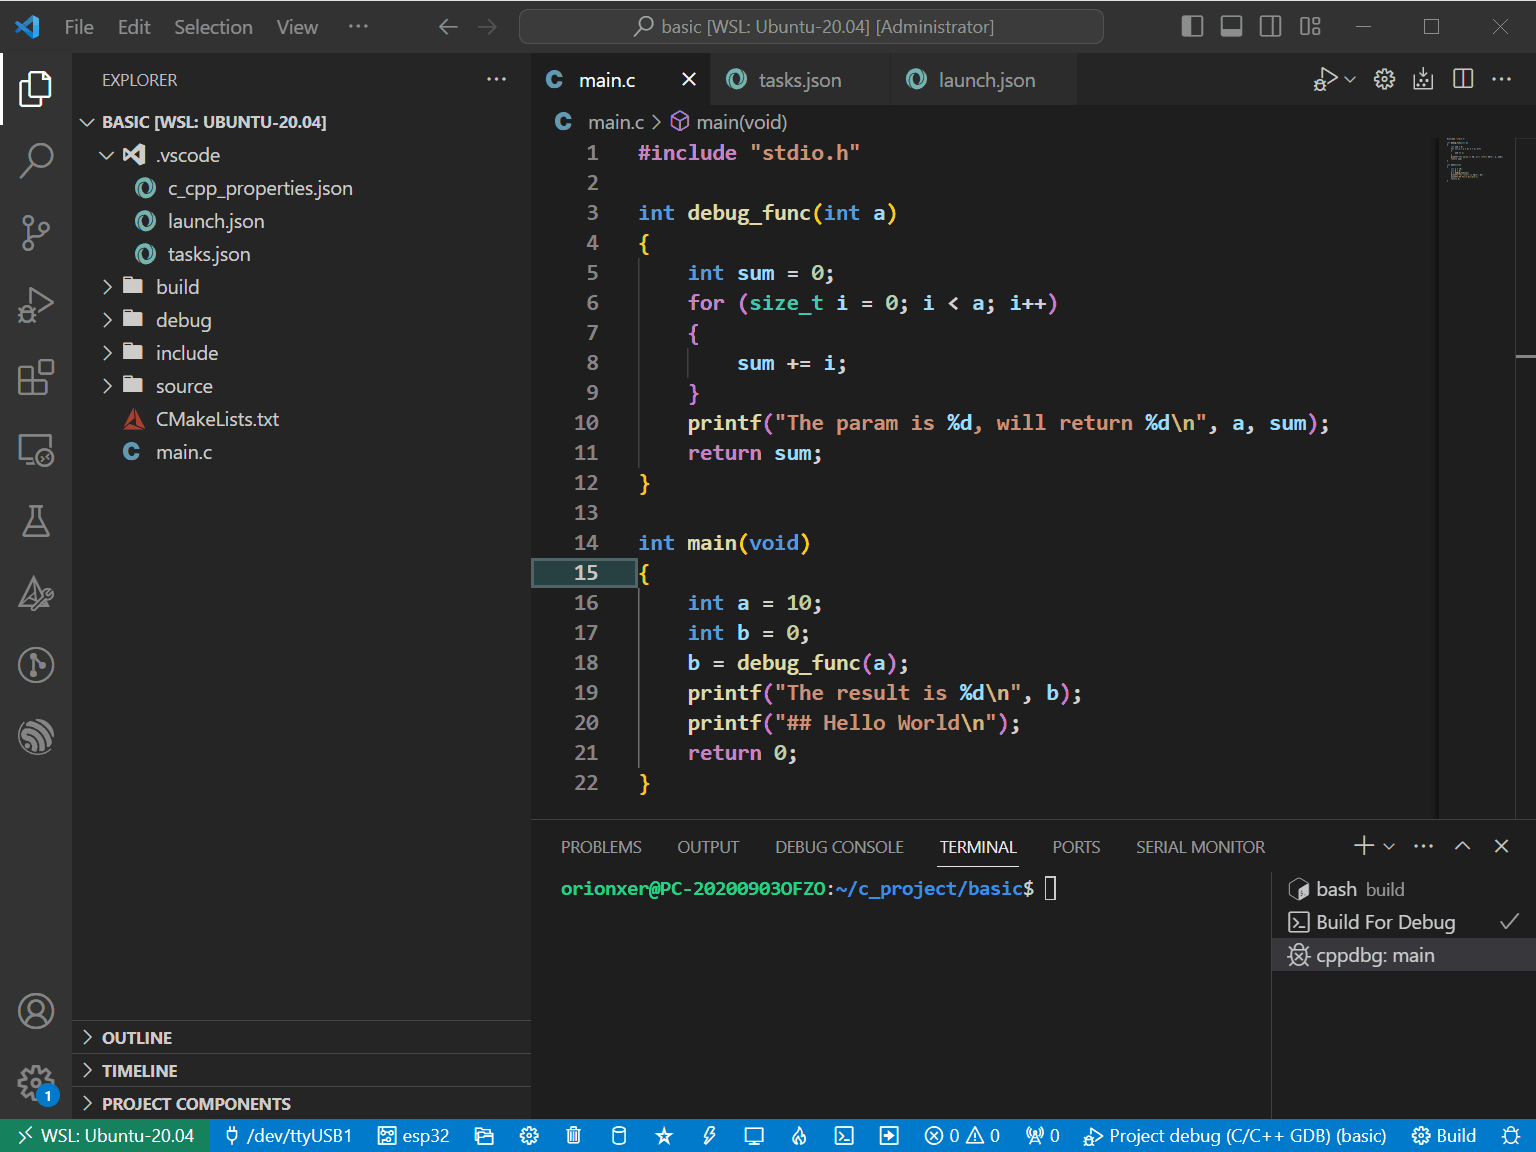Screen dimensions: 1536x1152
Task: Open the Explorer view in activity bar
Action: (x=36, y=89)
